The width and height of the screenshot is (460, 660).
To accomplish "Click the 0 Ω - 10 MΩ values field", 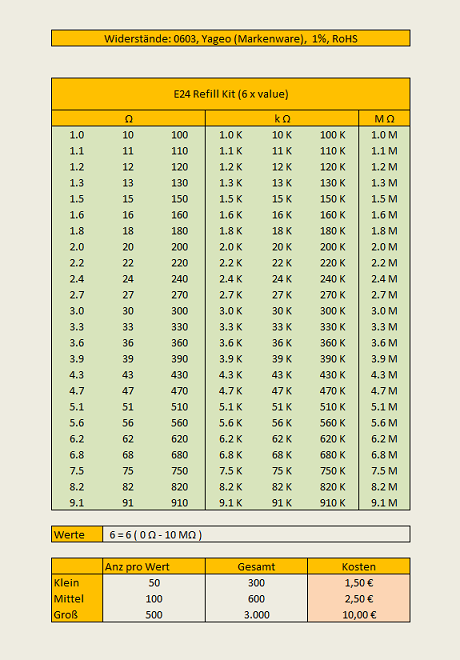I will click(x=256, y=534).
